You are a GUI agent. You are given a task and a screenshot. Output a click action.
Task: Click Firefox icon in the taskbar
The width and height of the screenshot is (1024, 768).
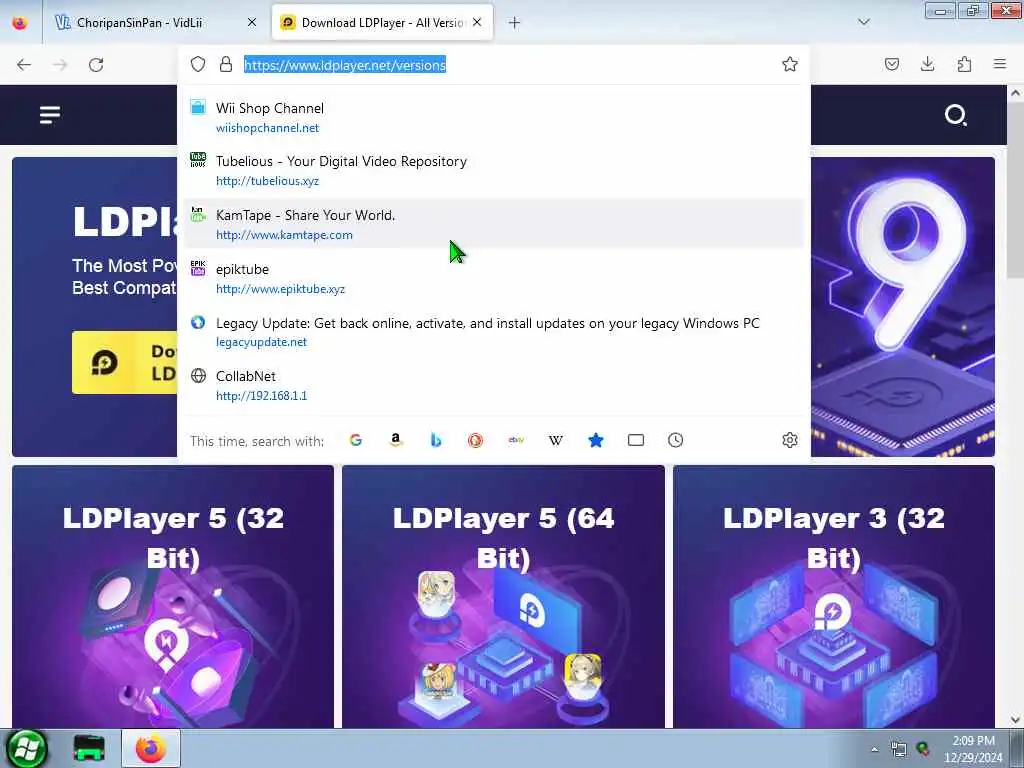151,748
